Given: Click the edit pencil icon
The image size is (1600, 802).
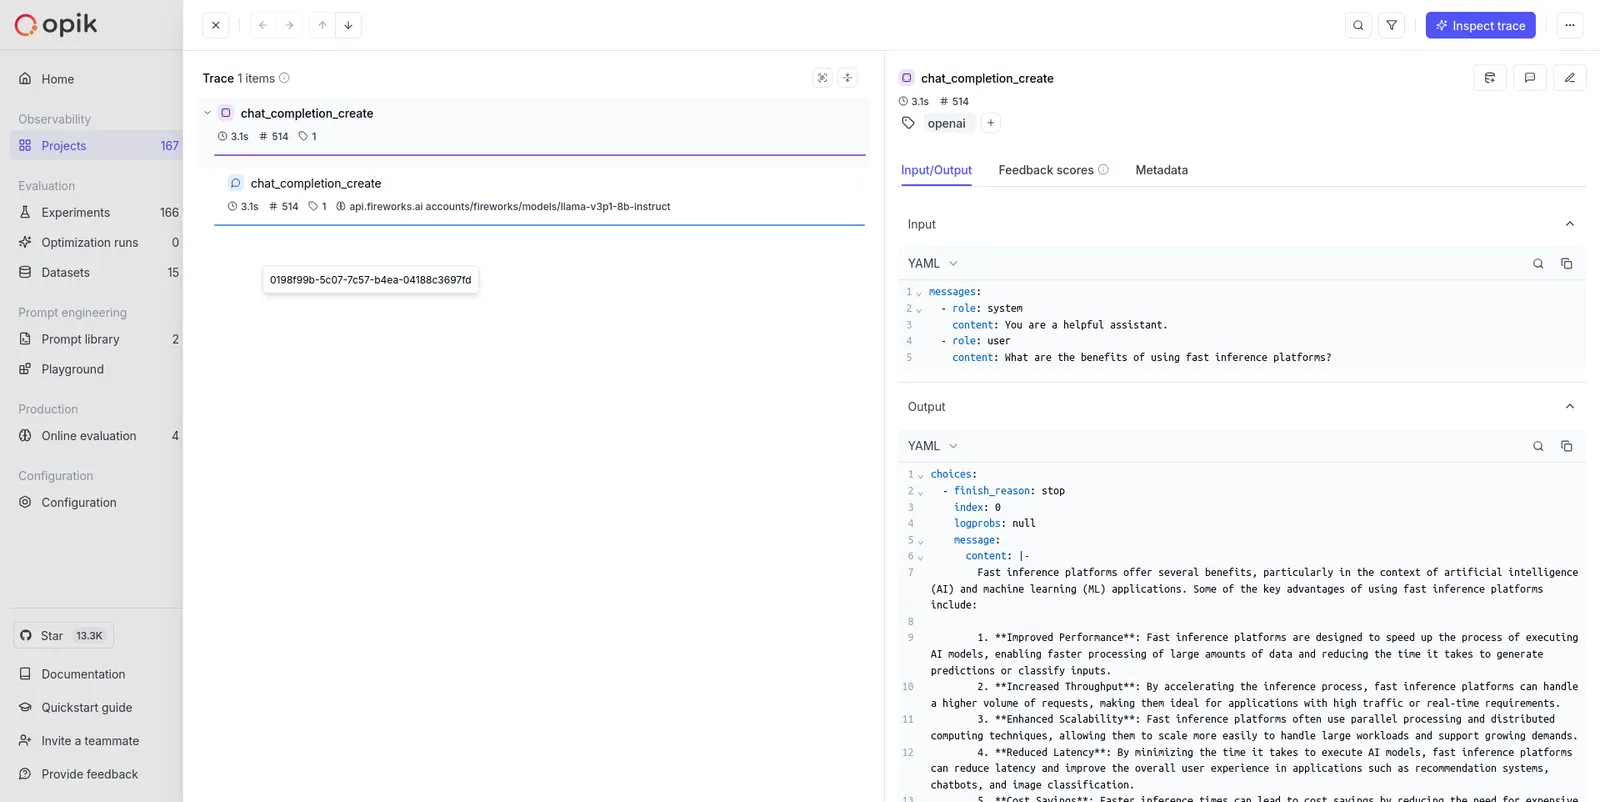Looking at the screenshot, I should (1569, 78).
